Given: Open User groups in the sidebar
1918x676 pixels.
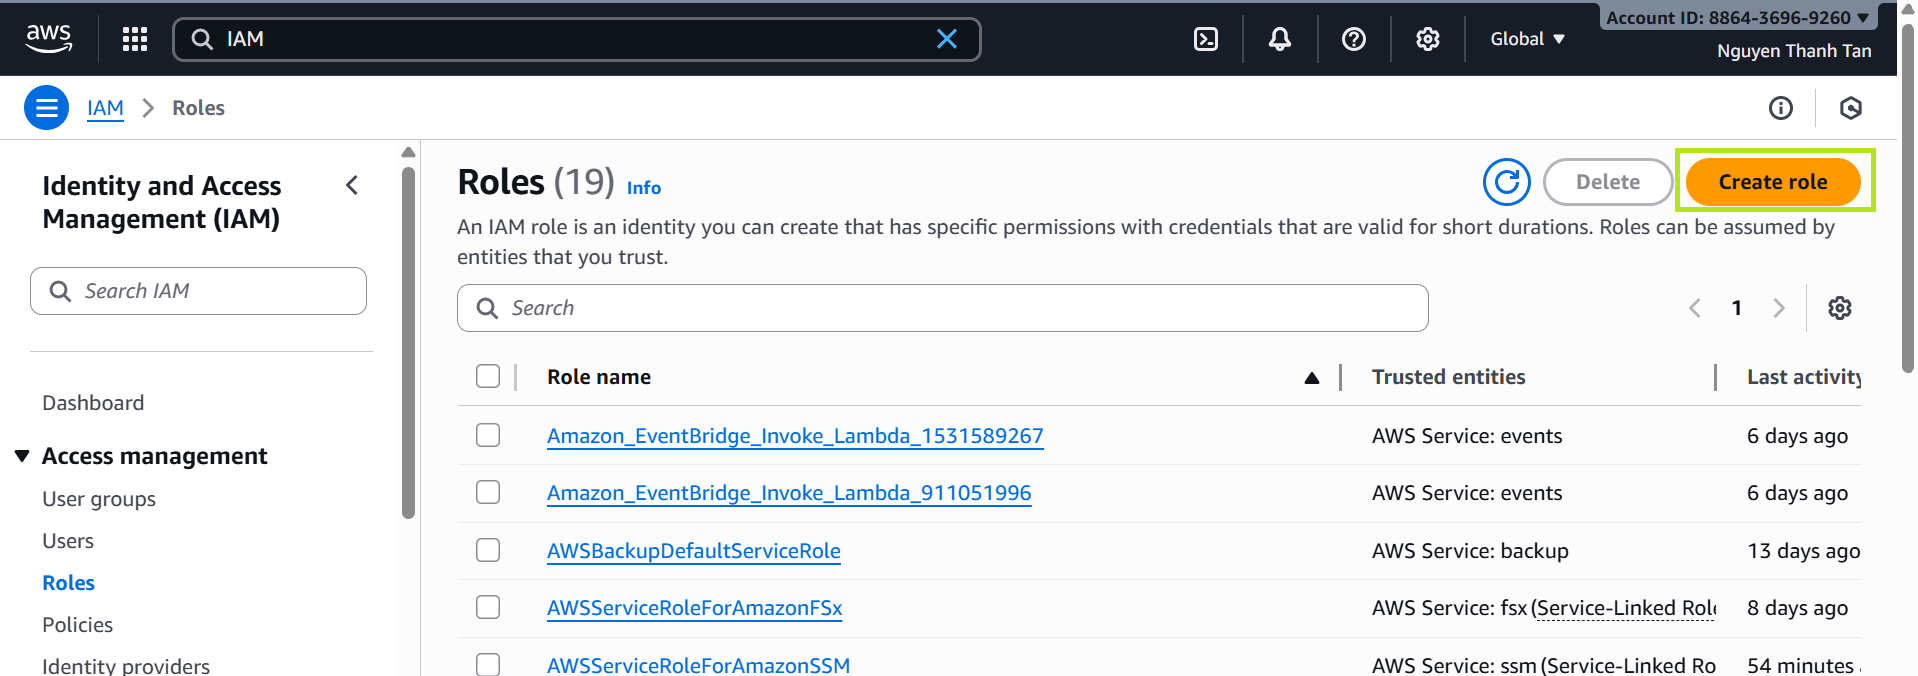Looking at the screenshot, I should pyautogui.click(x=99, y=499).
